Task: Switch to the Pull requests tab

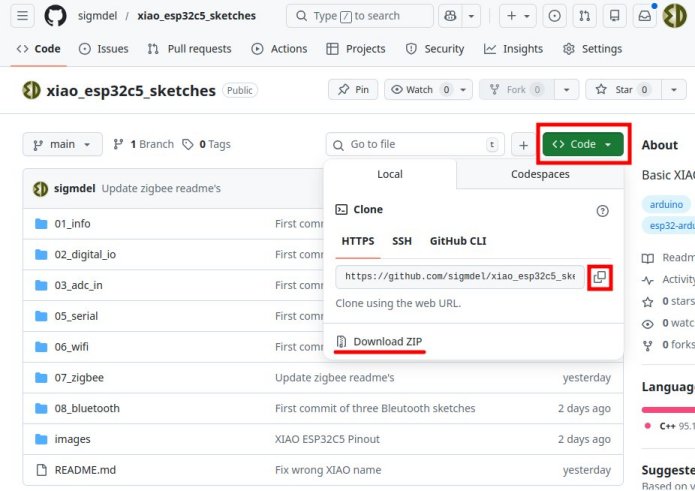Action: coord(190,49)
